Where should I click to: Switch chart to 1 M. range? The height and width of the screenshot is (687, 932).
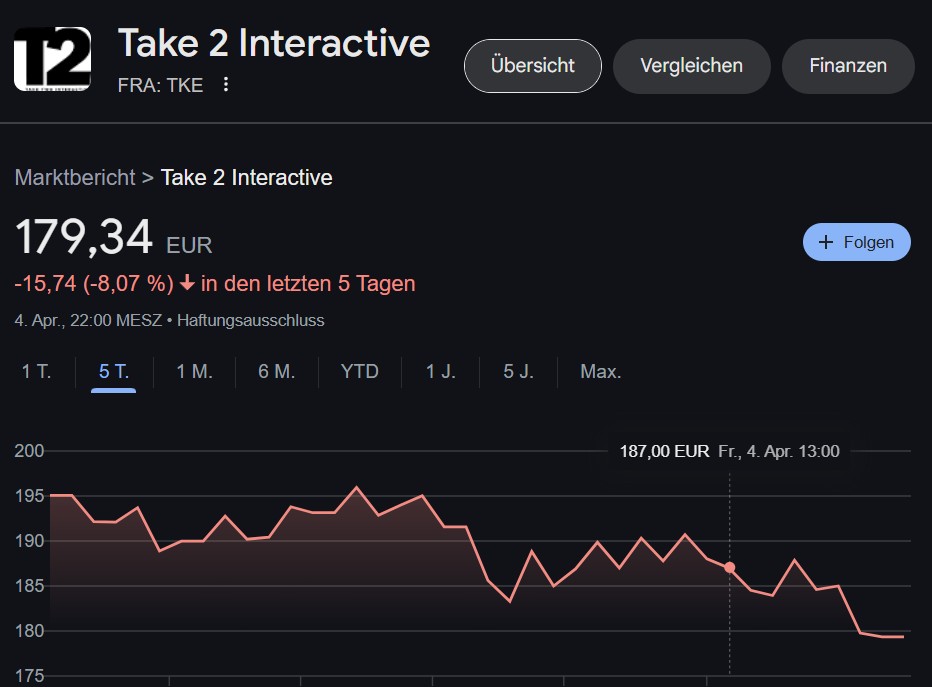click(194, 371)
